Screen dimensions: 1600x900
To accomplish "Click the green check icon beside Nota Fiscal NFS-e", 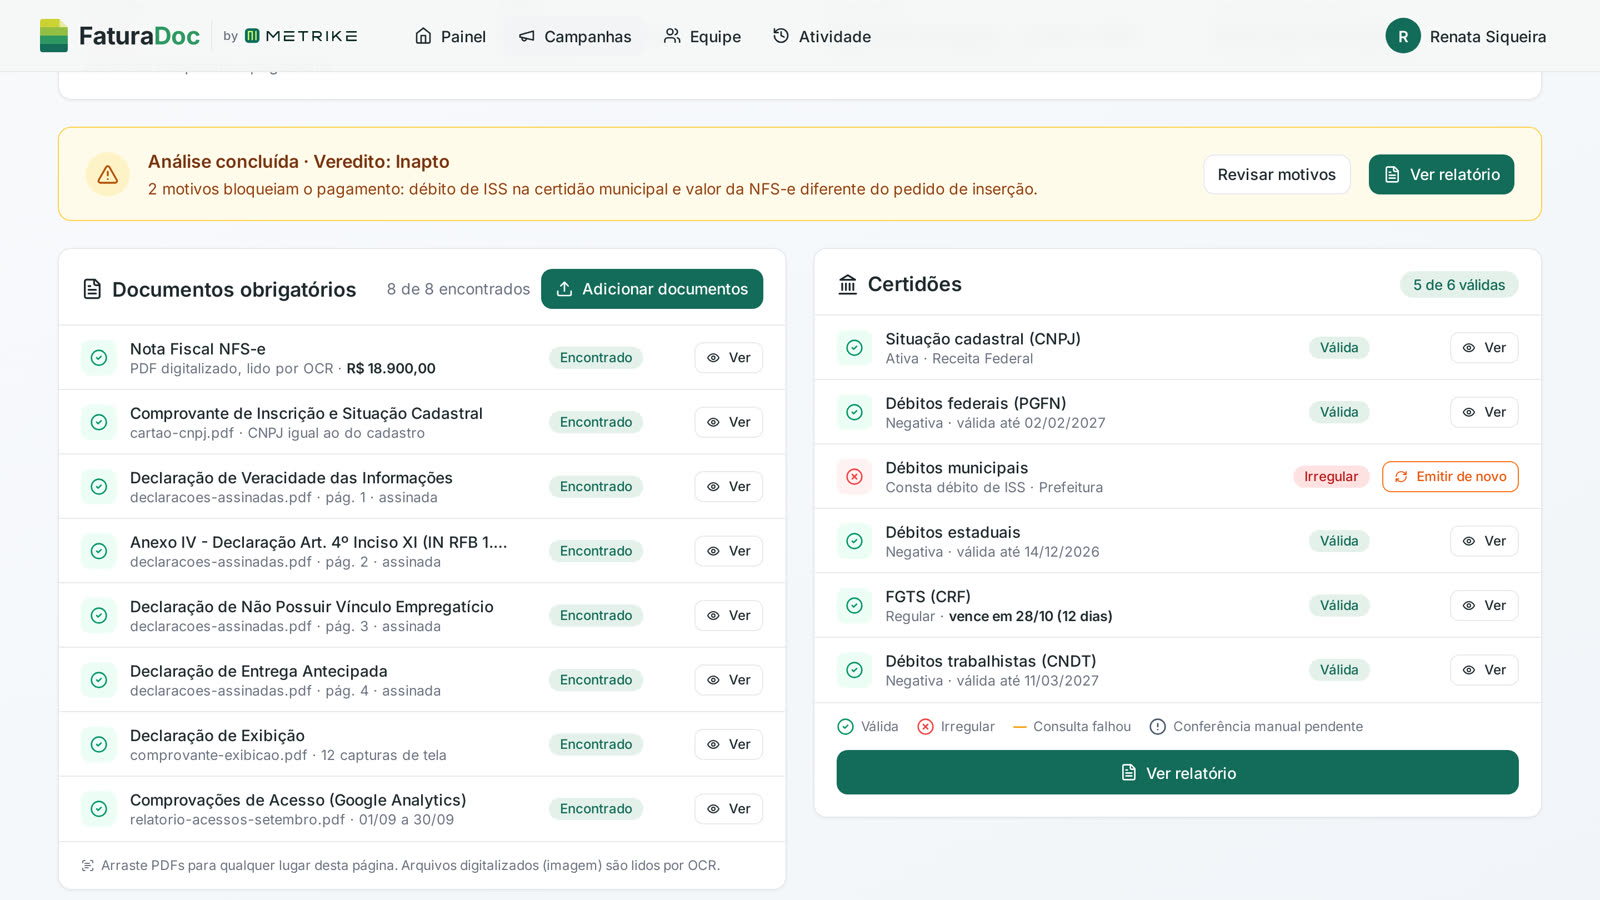I will [99, 358].
